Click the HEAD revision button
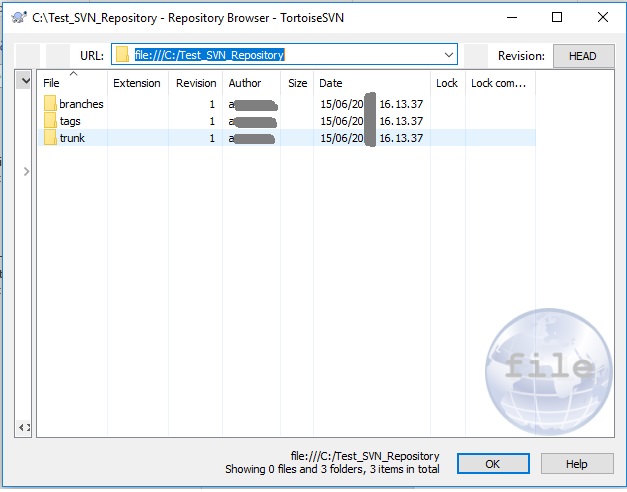The width and height of the screenshot is (627, 492). click(583, 56)
